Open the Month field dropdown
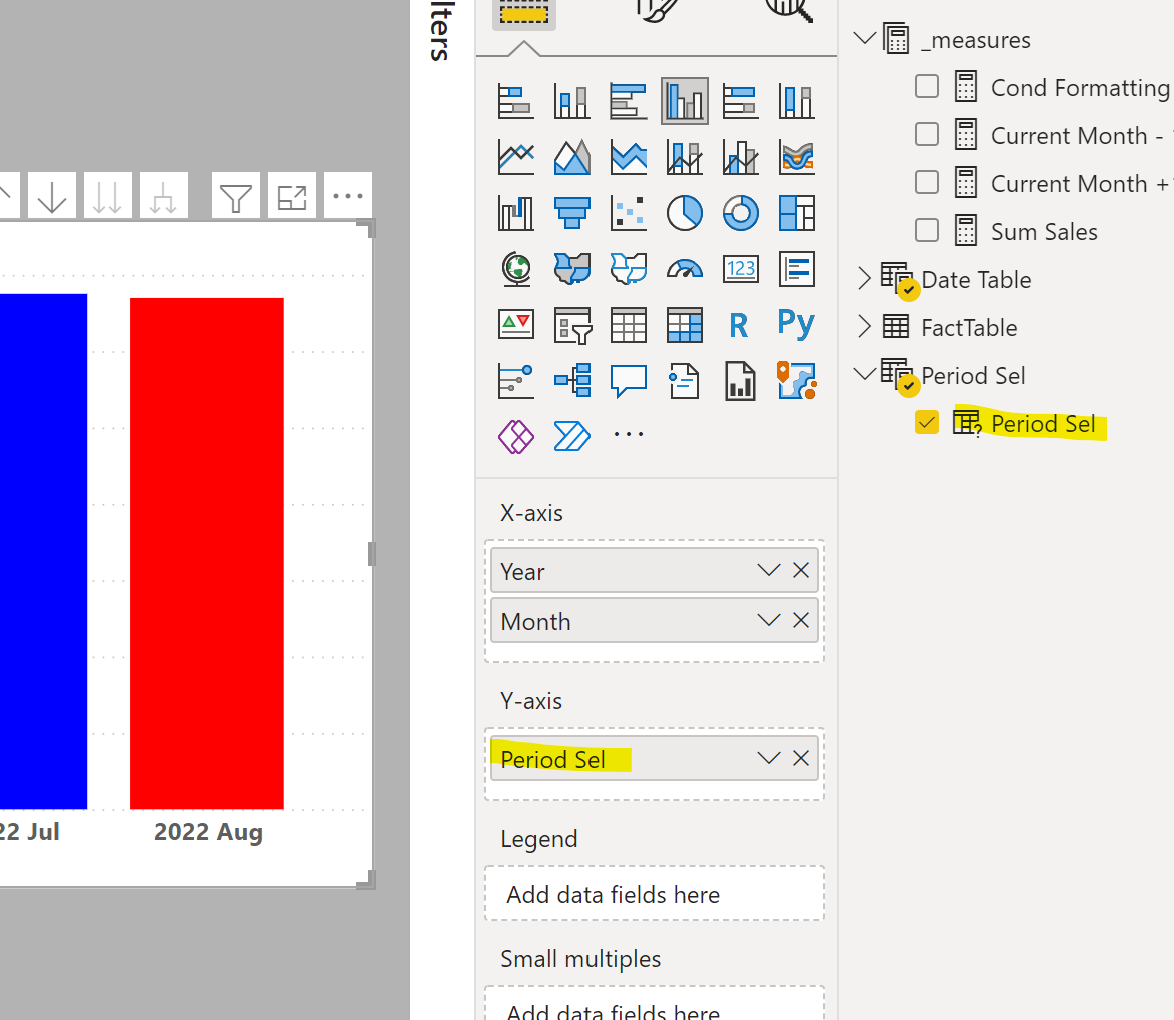 [x=768, y=620]
